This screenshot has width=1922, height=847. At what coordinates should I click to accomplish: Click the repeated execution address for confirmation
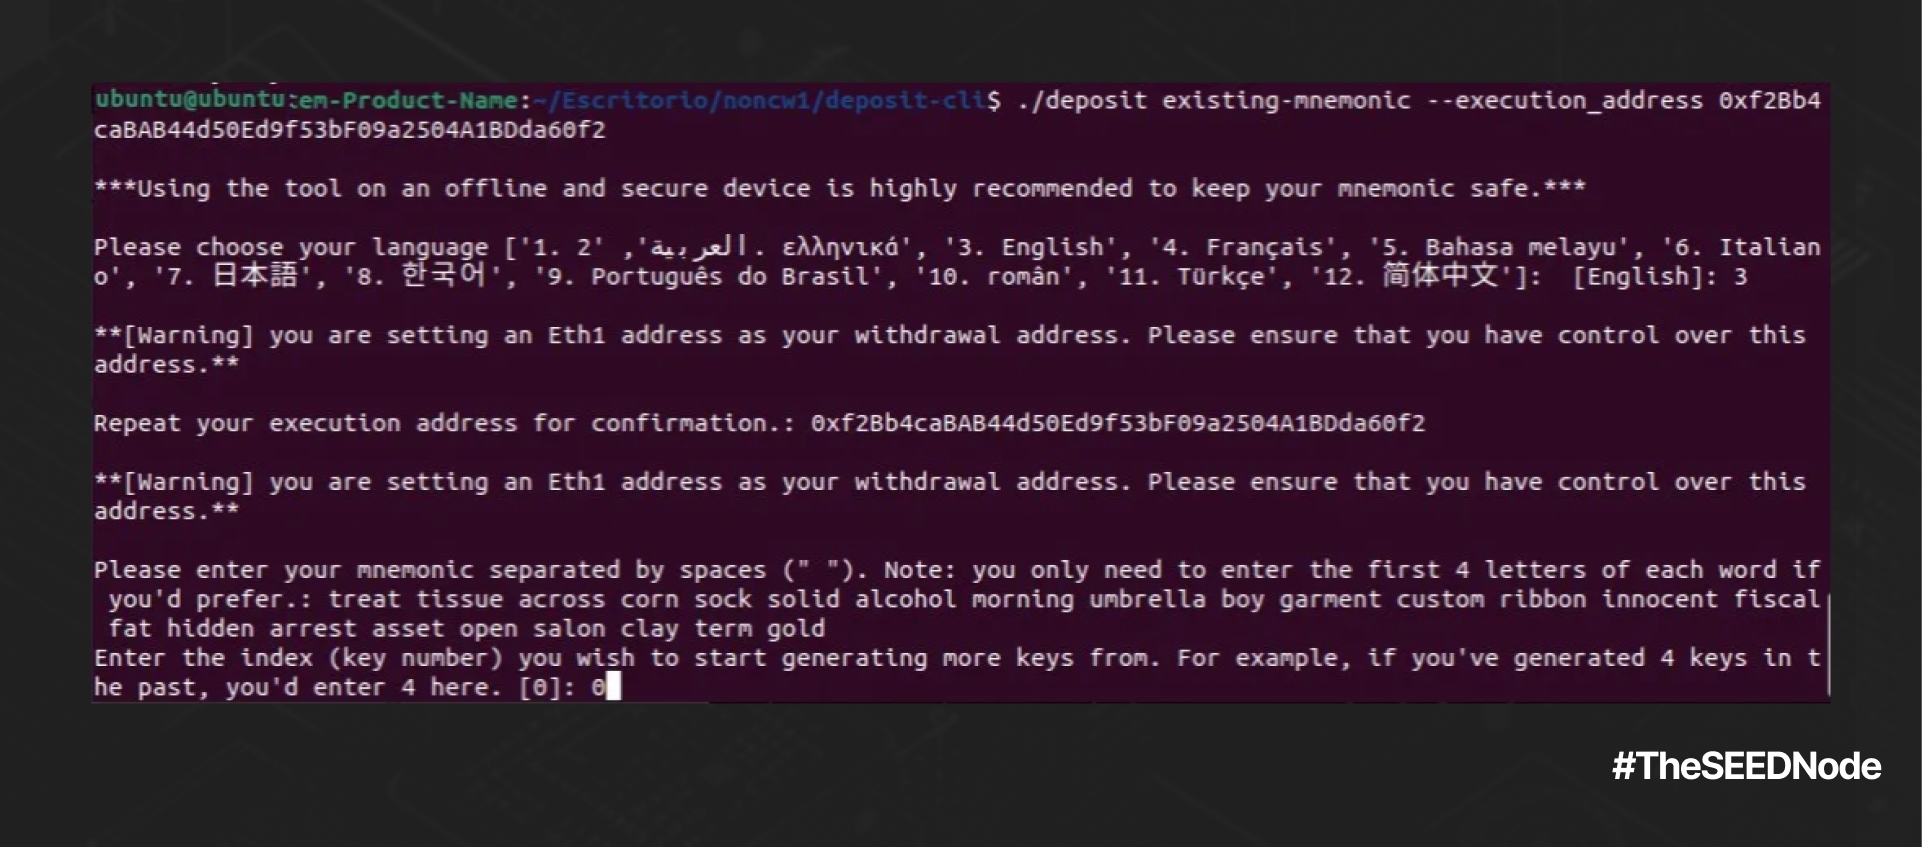tap(1117, 423)
